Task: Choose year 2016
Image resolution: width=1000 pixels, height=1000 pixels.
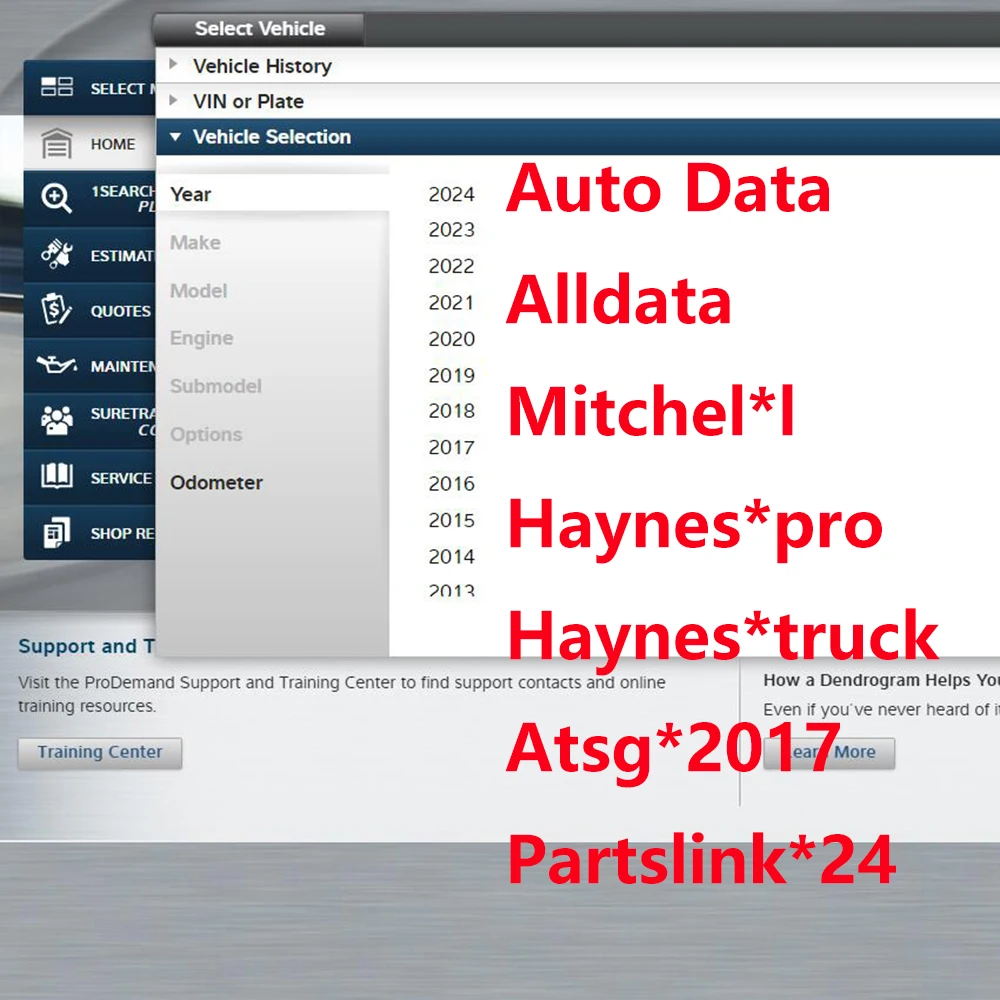Action: [x=452, y=483]
